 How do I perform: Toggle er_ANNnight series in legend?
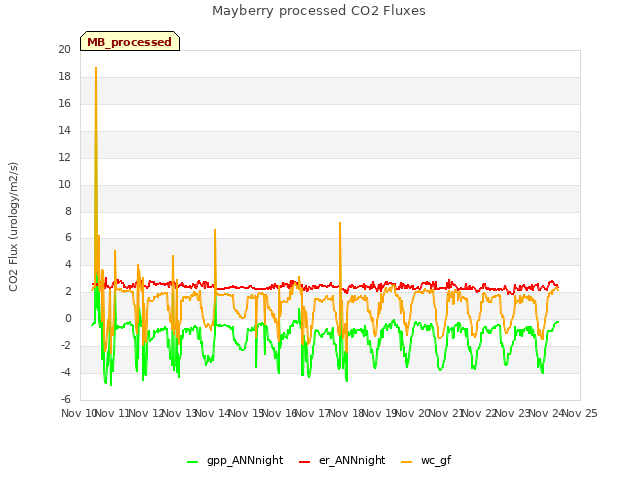point(342,460)
